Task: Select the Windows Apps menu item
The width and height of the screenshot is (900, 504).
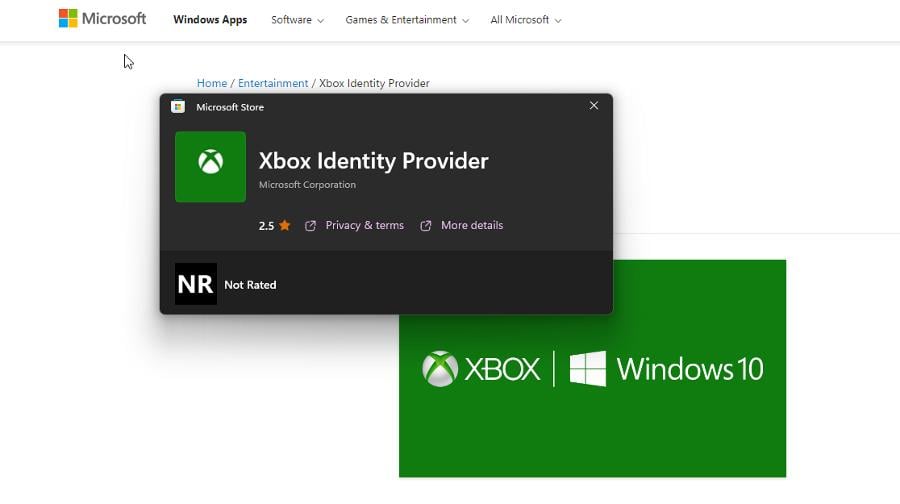Action: click(210, 20)
